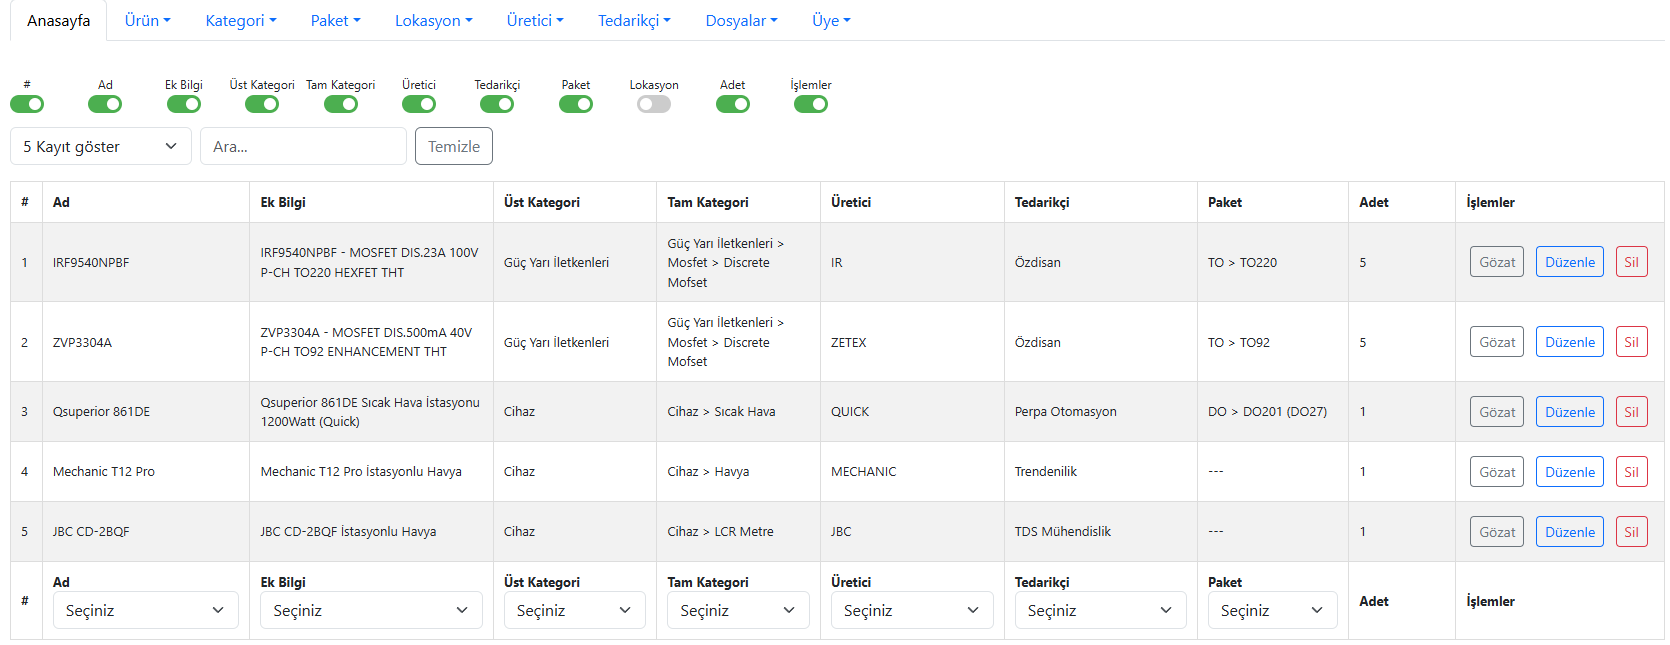The image size is (1670, 645).
Task: Toggle the Üst Kategori column visibility
Action: coord(262,104)
